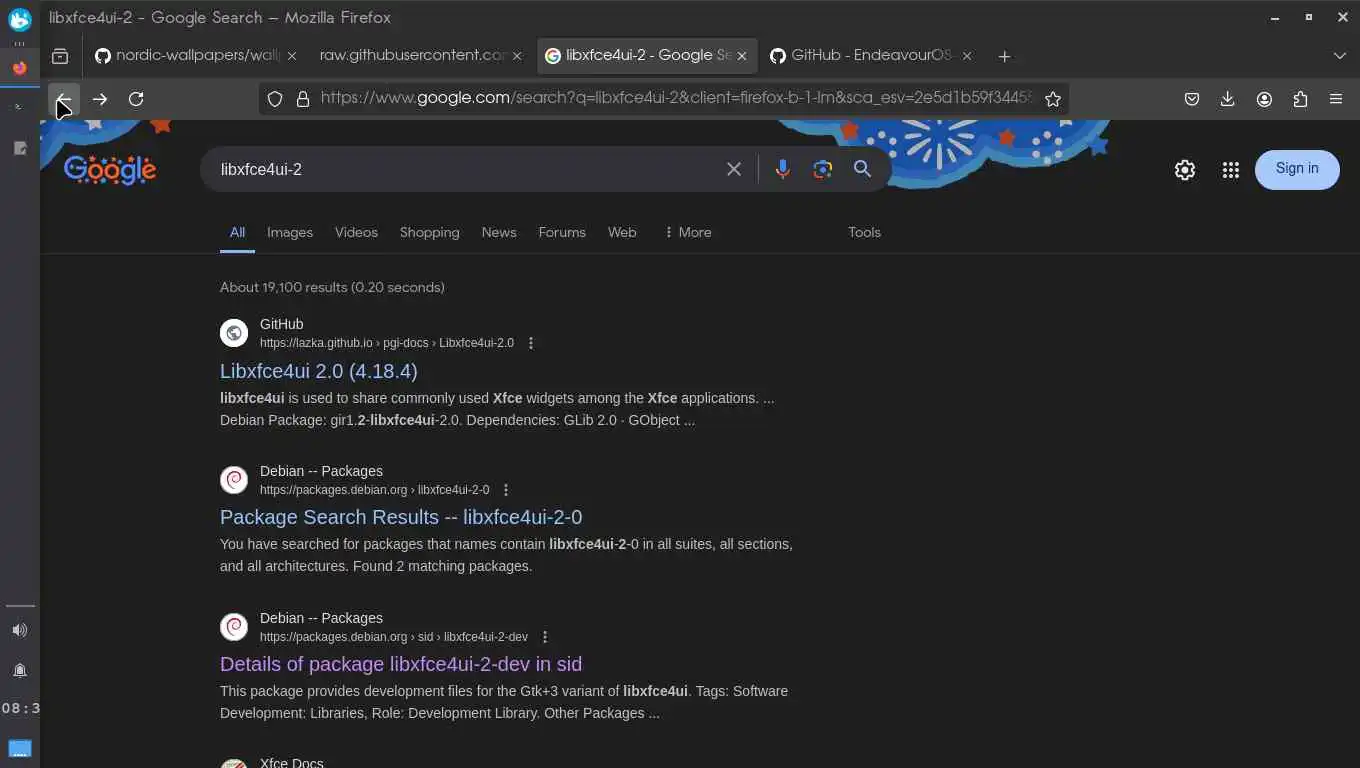The width and height of the screenshot is (1360, 768).
Task: Open the system launcher at panel top
Action: 20,19
